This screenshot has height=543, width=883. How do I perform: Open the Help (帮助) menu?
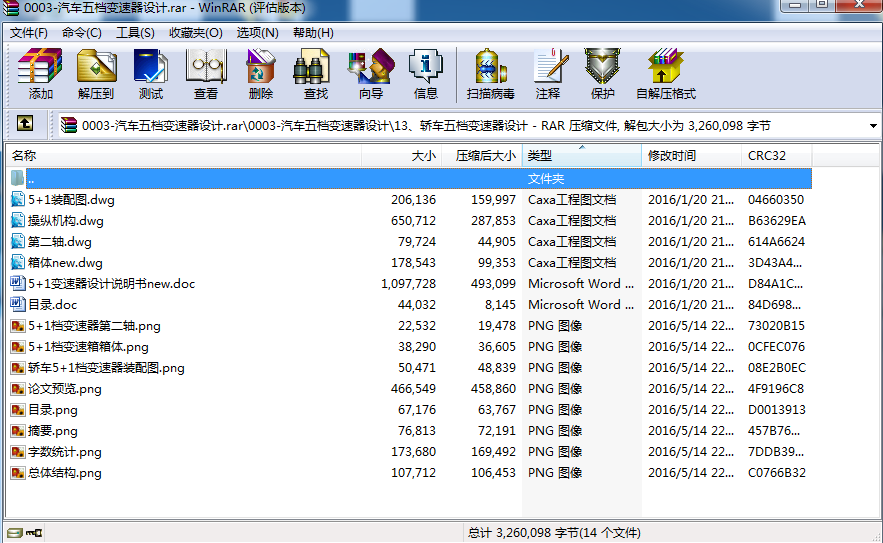tap(313, 33)
